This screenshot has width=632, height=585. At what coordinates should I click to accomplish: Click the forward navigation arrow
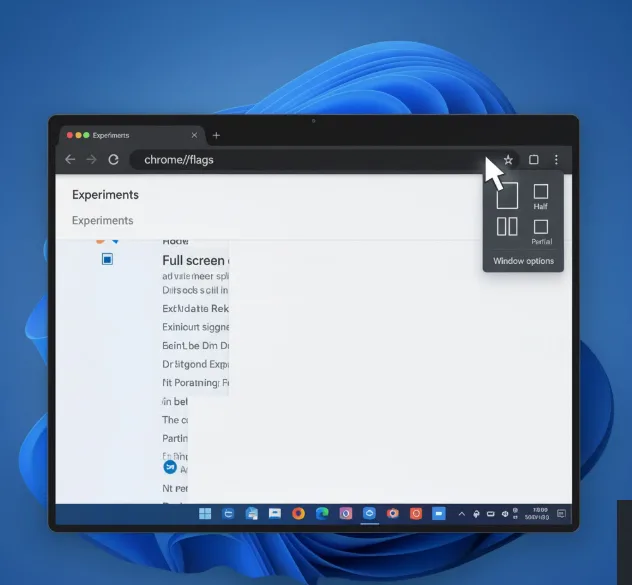tap(91, 159)
